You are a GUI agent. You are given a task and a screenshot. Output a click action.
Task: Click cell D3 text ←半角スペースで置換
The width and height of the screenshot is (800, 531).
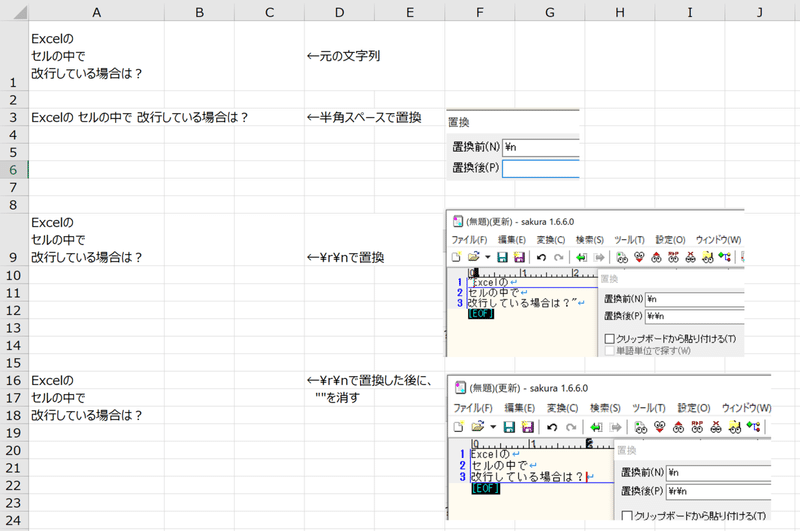(x=364, y=117)
